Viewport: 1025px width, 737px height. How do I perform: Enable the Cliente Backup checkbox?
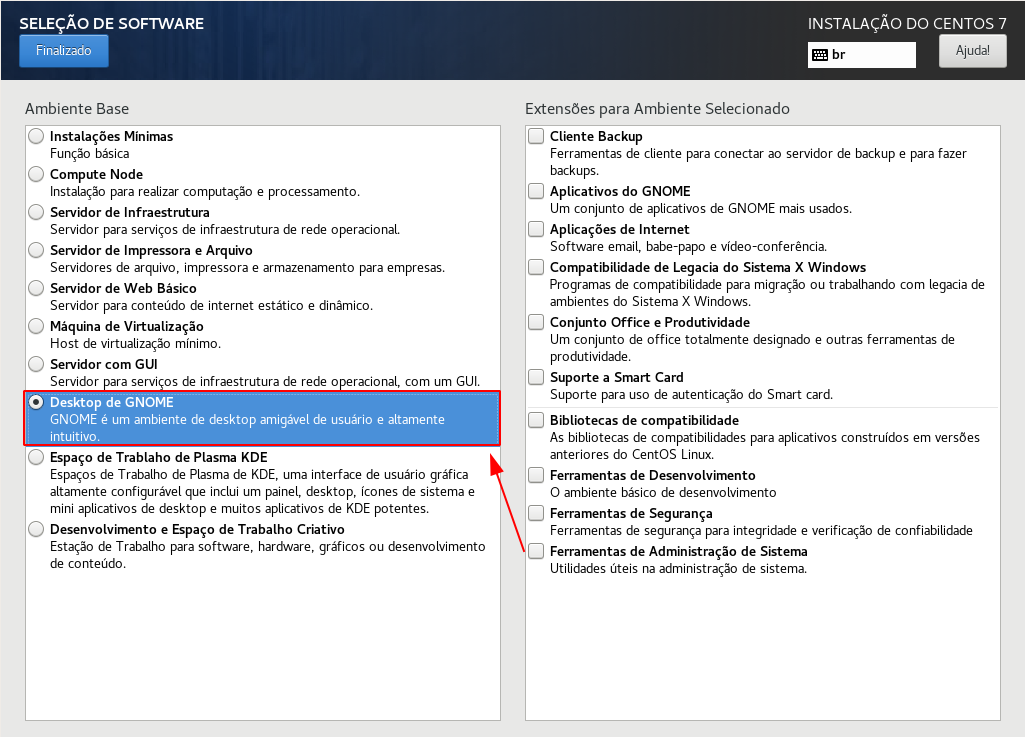(536, 136)
